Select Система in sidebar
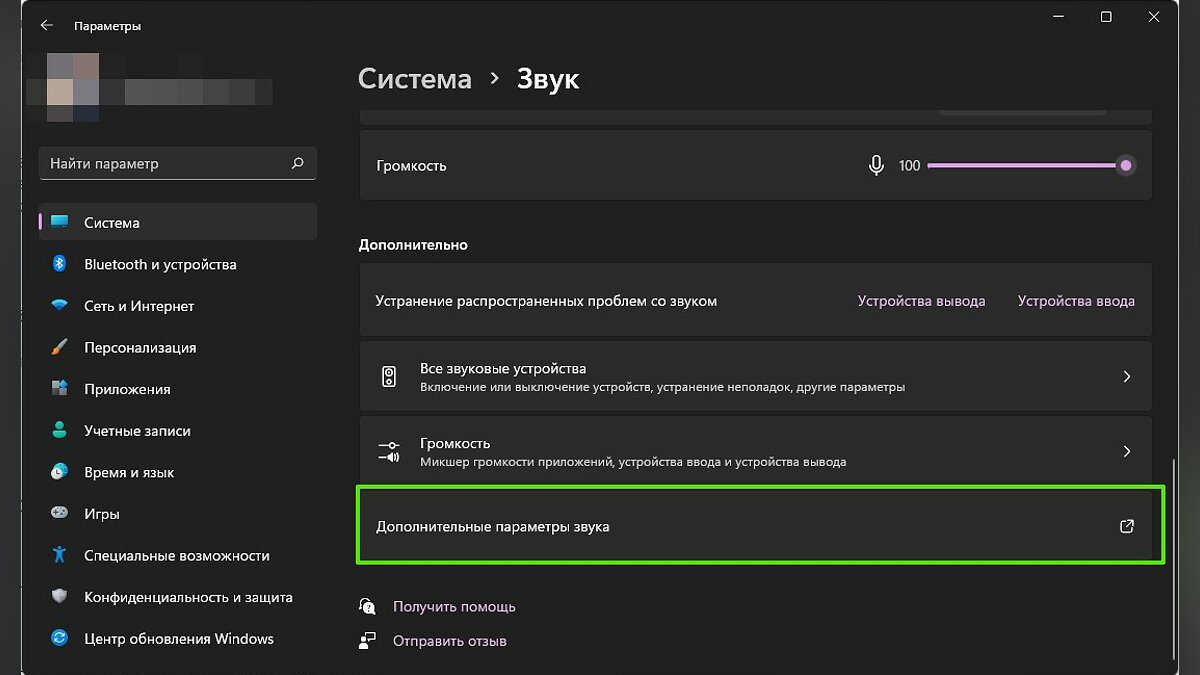The width and height of the screenshot is (1200, 675). click(112, 223)
